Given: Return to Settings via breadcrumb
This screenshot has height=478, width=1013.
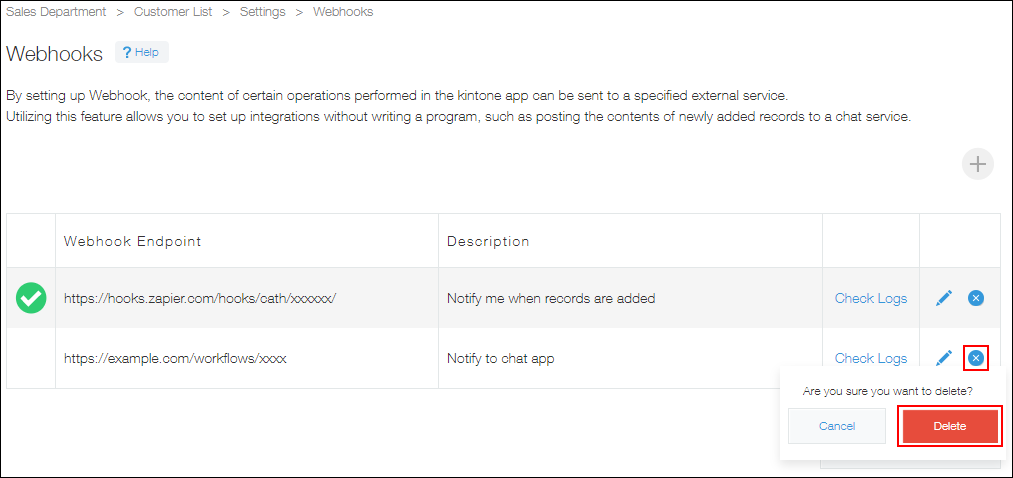Looking at the screenshot, I should pos(262,12).
